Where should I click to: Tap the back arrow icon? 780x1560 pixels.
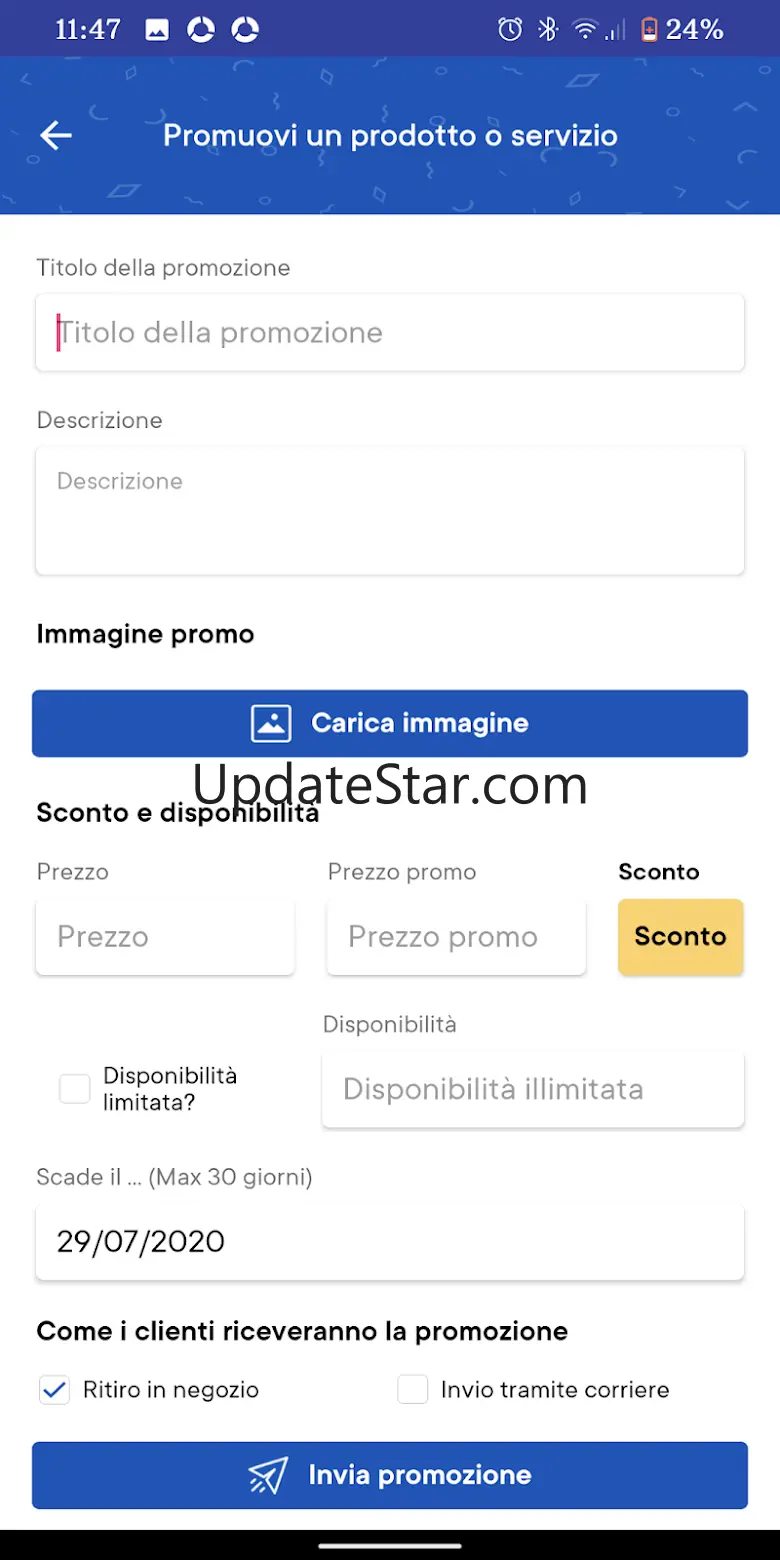[x=56, y=135]
